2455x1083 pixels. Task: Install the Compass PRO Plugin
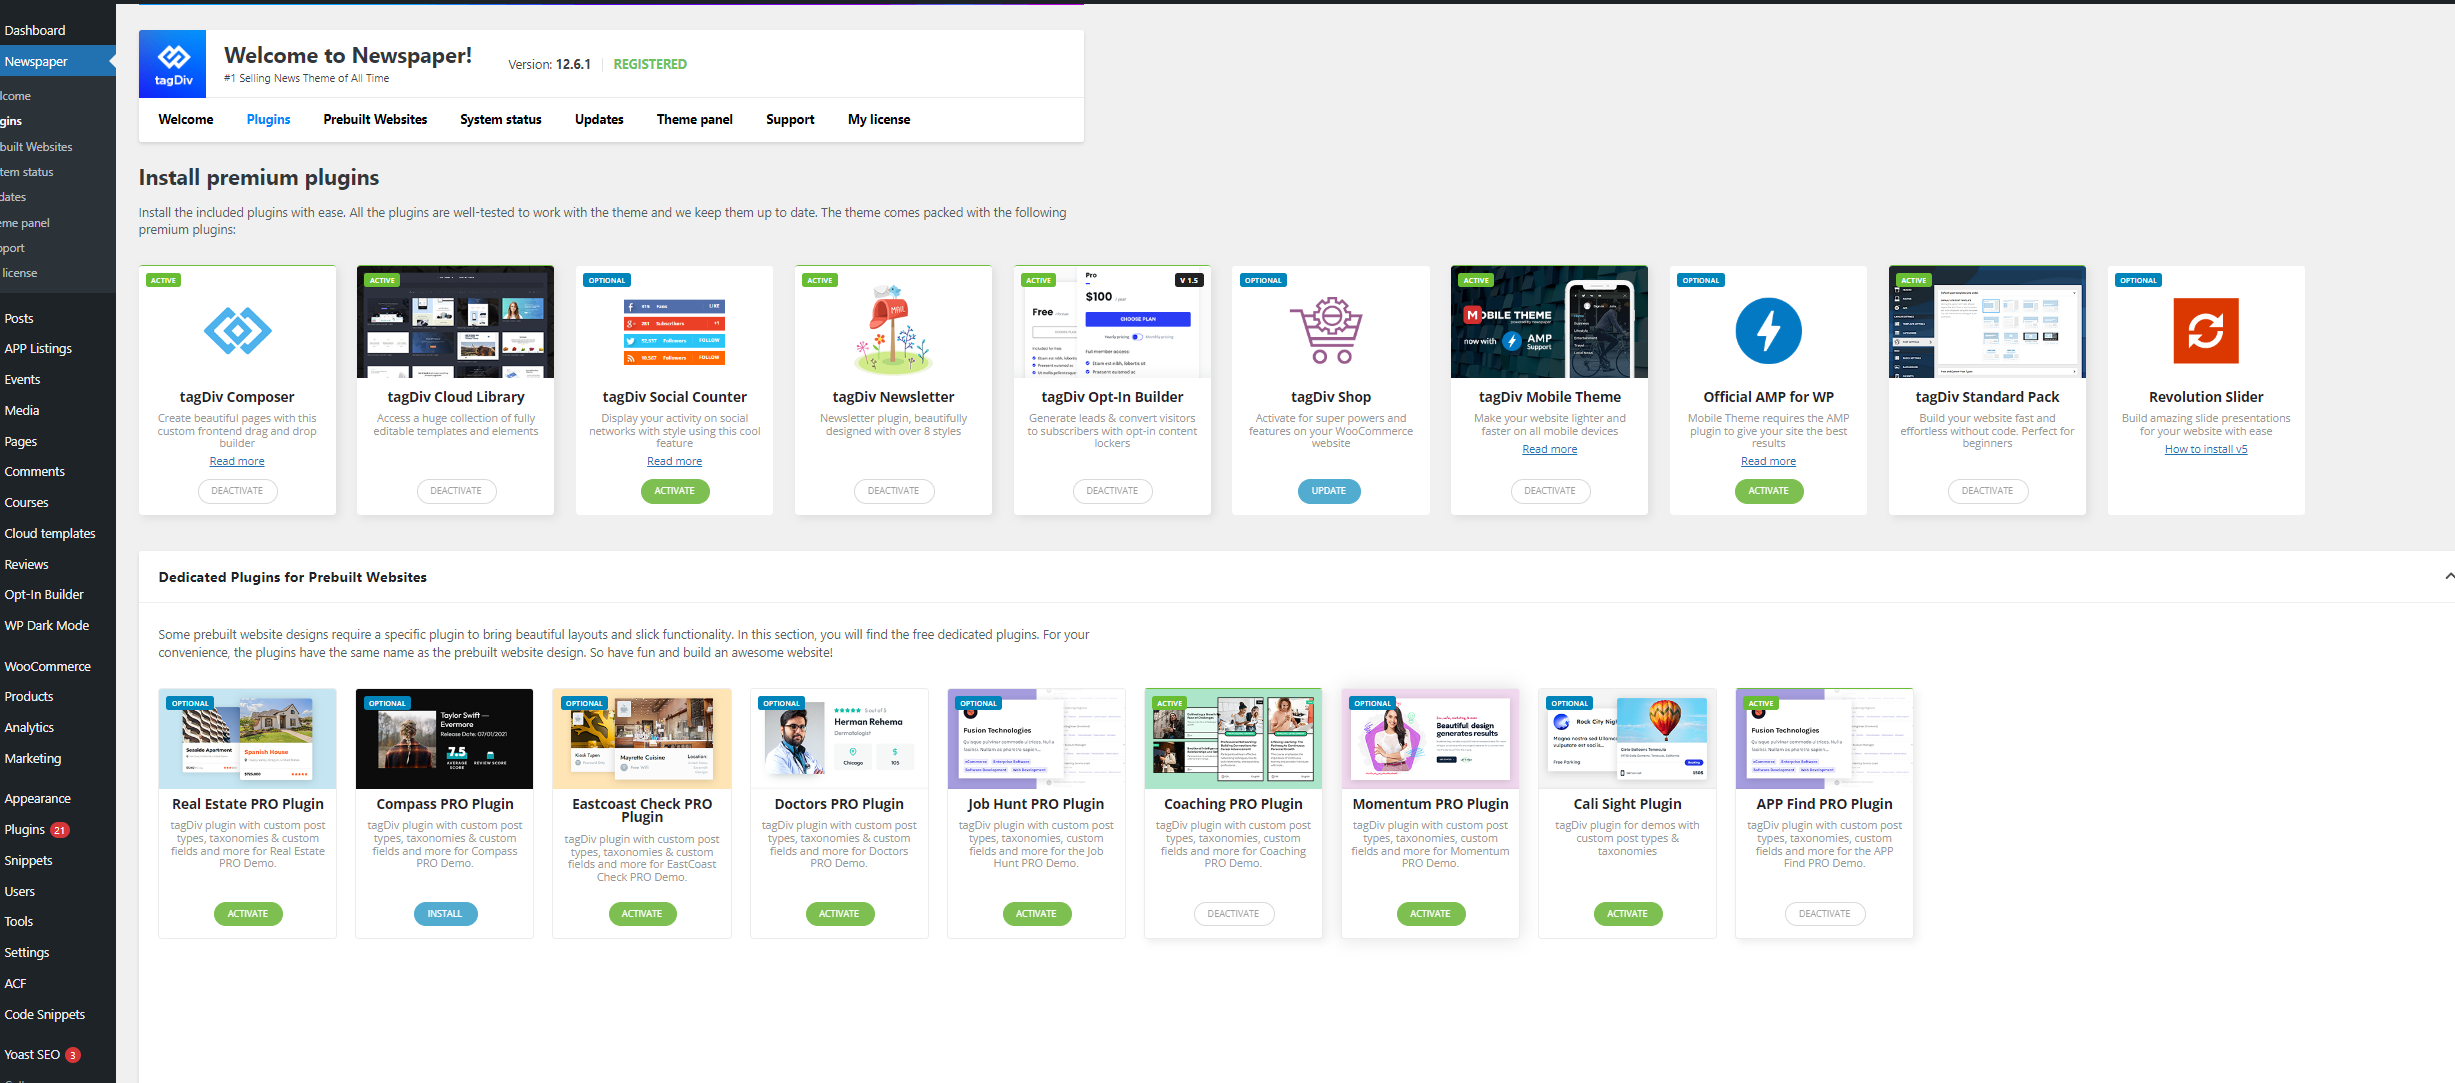tap(445, 914)
